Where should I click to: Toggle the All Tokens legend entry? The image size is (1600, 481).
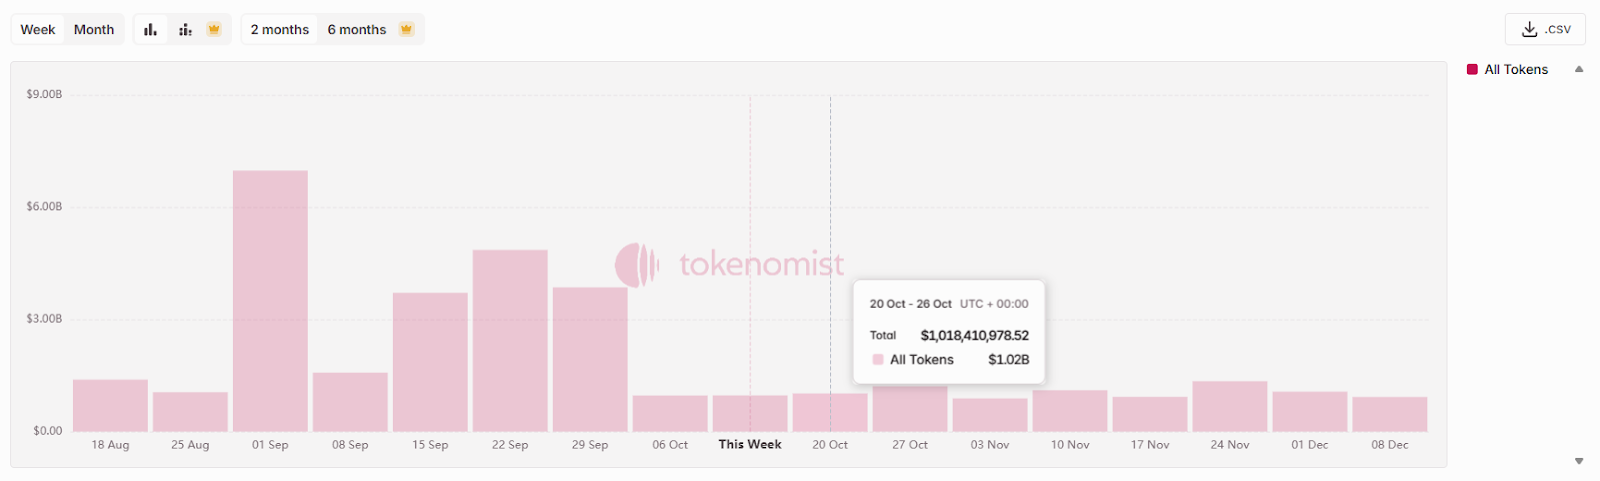(x=1515, y=69)
